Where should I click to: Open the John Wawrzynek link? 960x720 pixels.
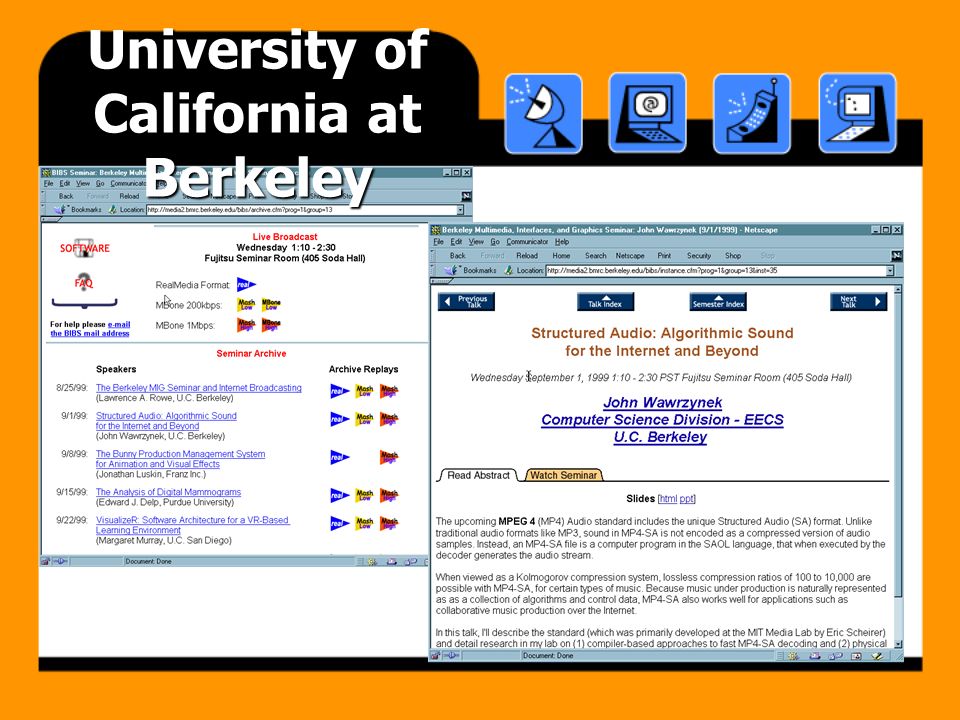[x=662, y=402]
